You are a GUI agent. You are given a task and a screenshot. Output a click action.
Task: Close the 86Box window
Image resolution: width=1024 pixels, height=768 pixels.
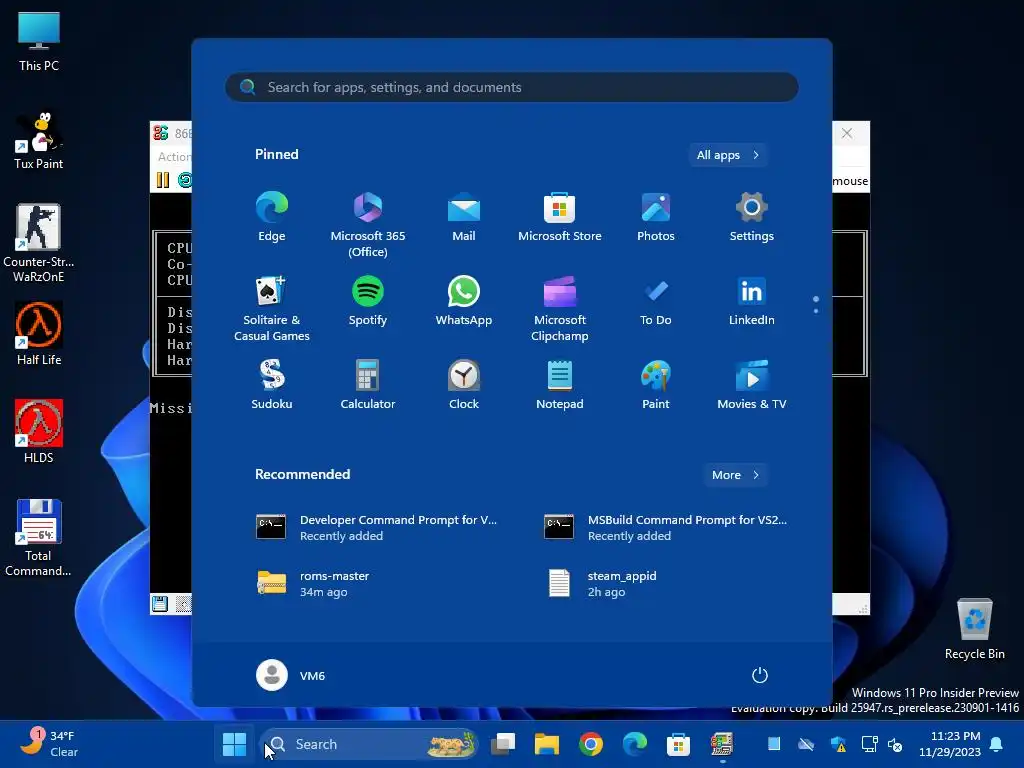coord(847,133)
